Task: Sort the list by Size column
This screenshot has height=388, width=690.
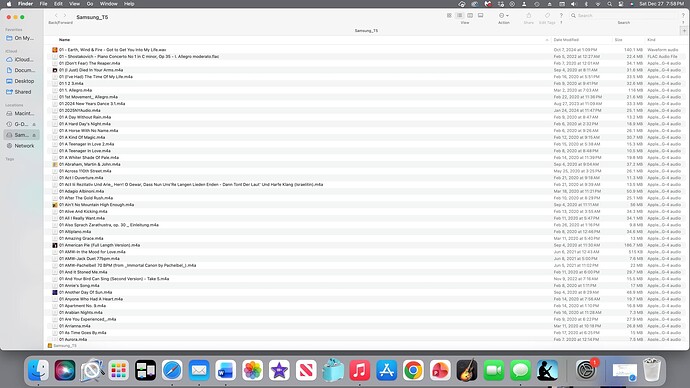Action: (618, 40)
